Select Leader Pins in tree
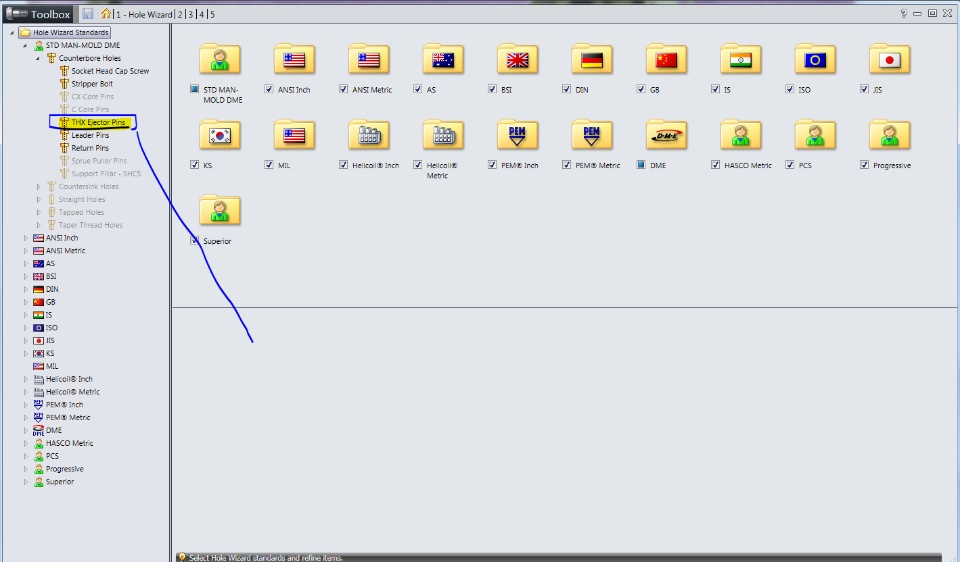Screen dimensions: 960x562 (90, 135)
